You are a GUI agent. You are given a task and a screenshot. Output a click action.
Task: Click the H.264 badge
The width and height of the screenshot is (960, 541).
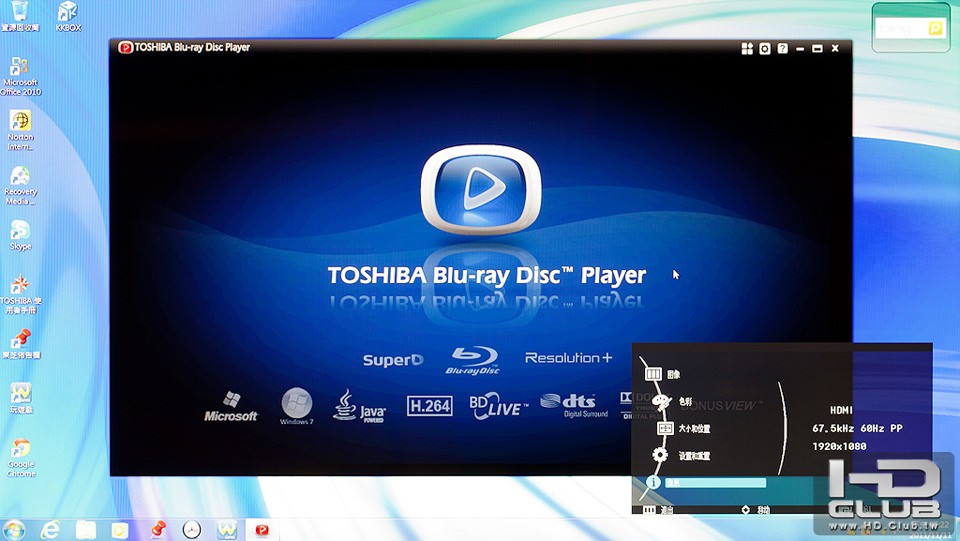pos(430,405)
